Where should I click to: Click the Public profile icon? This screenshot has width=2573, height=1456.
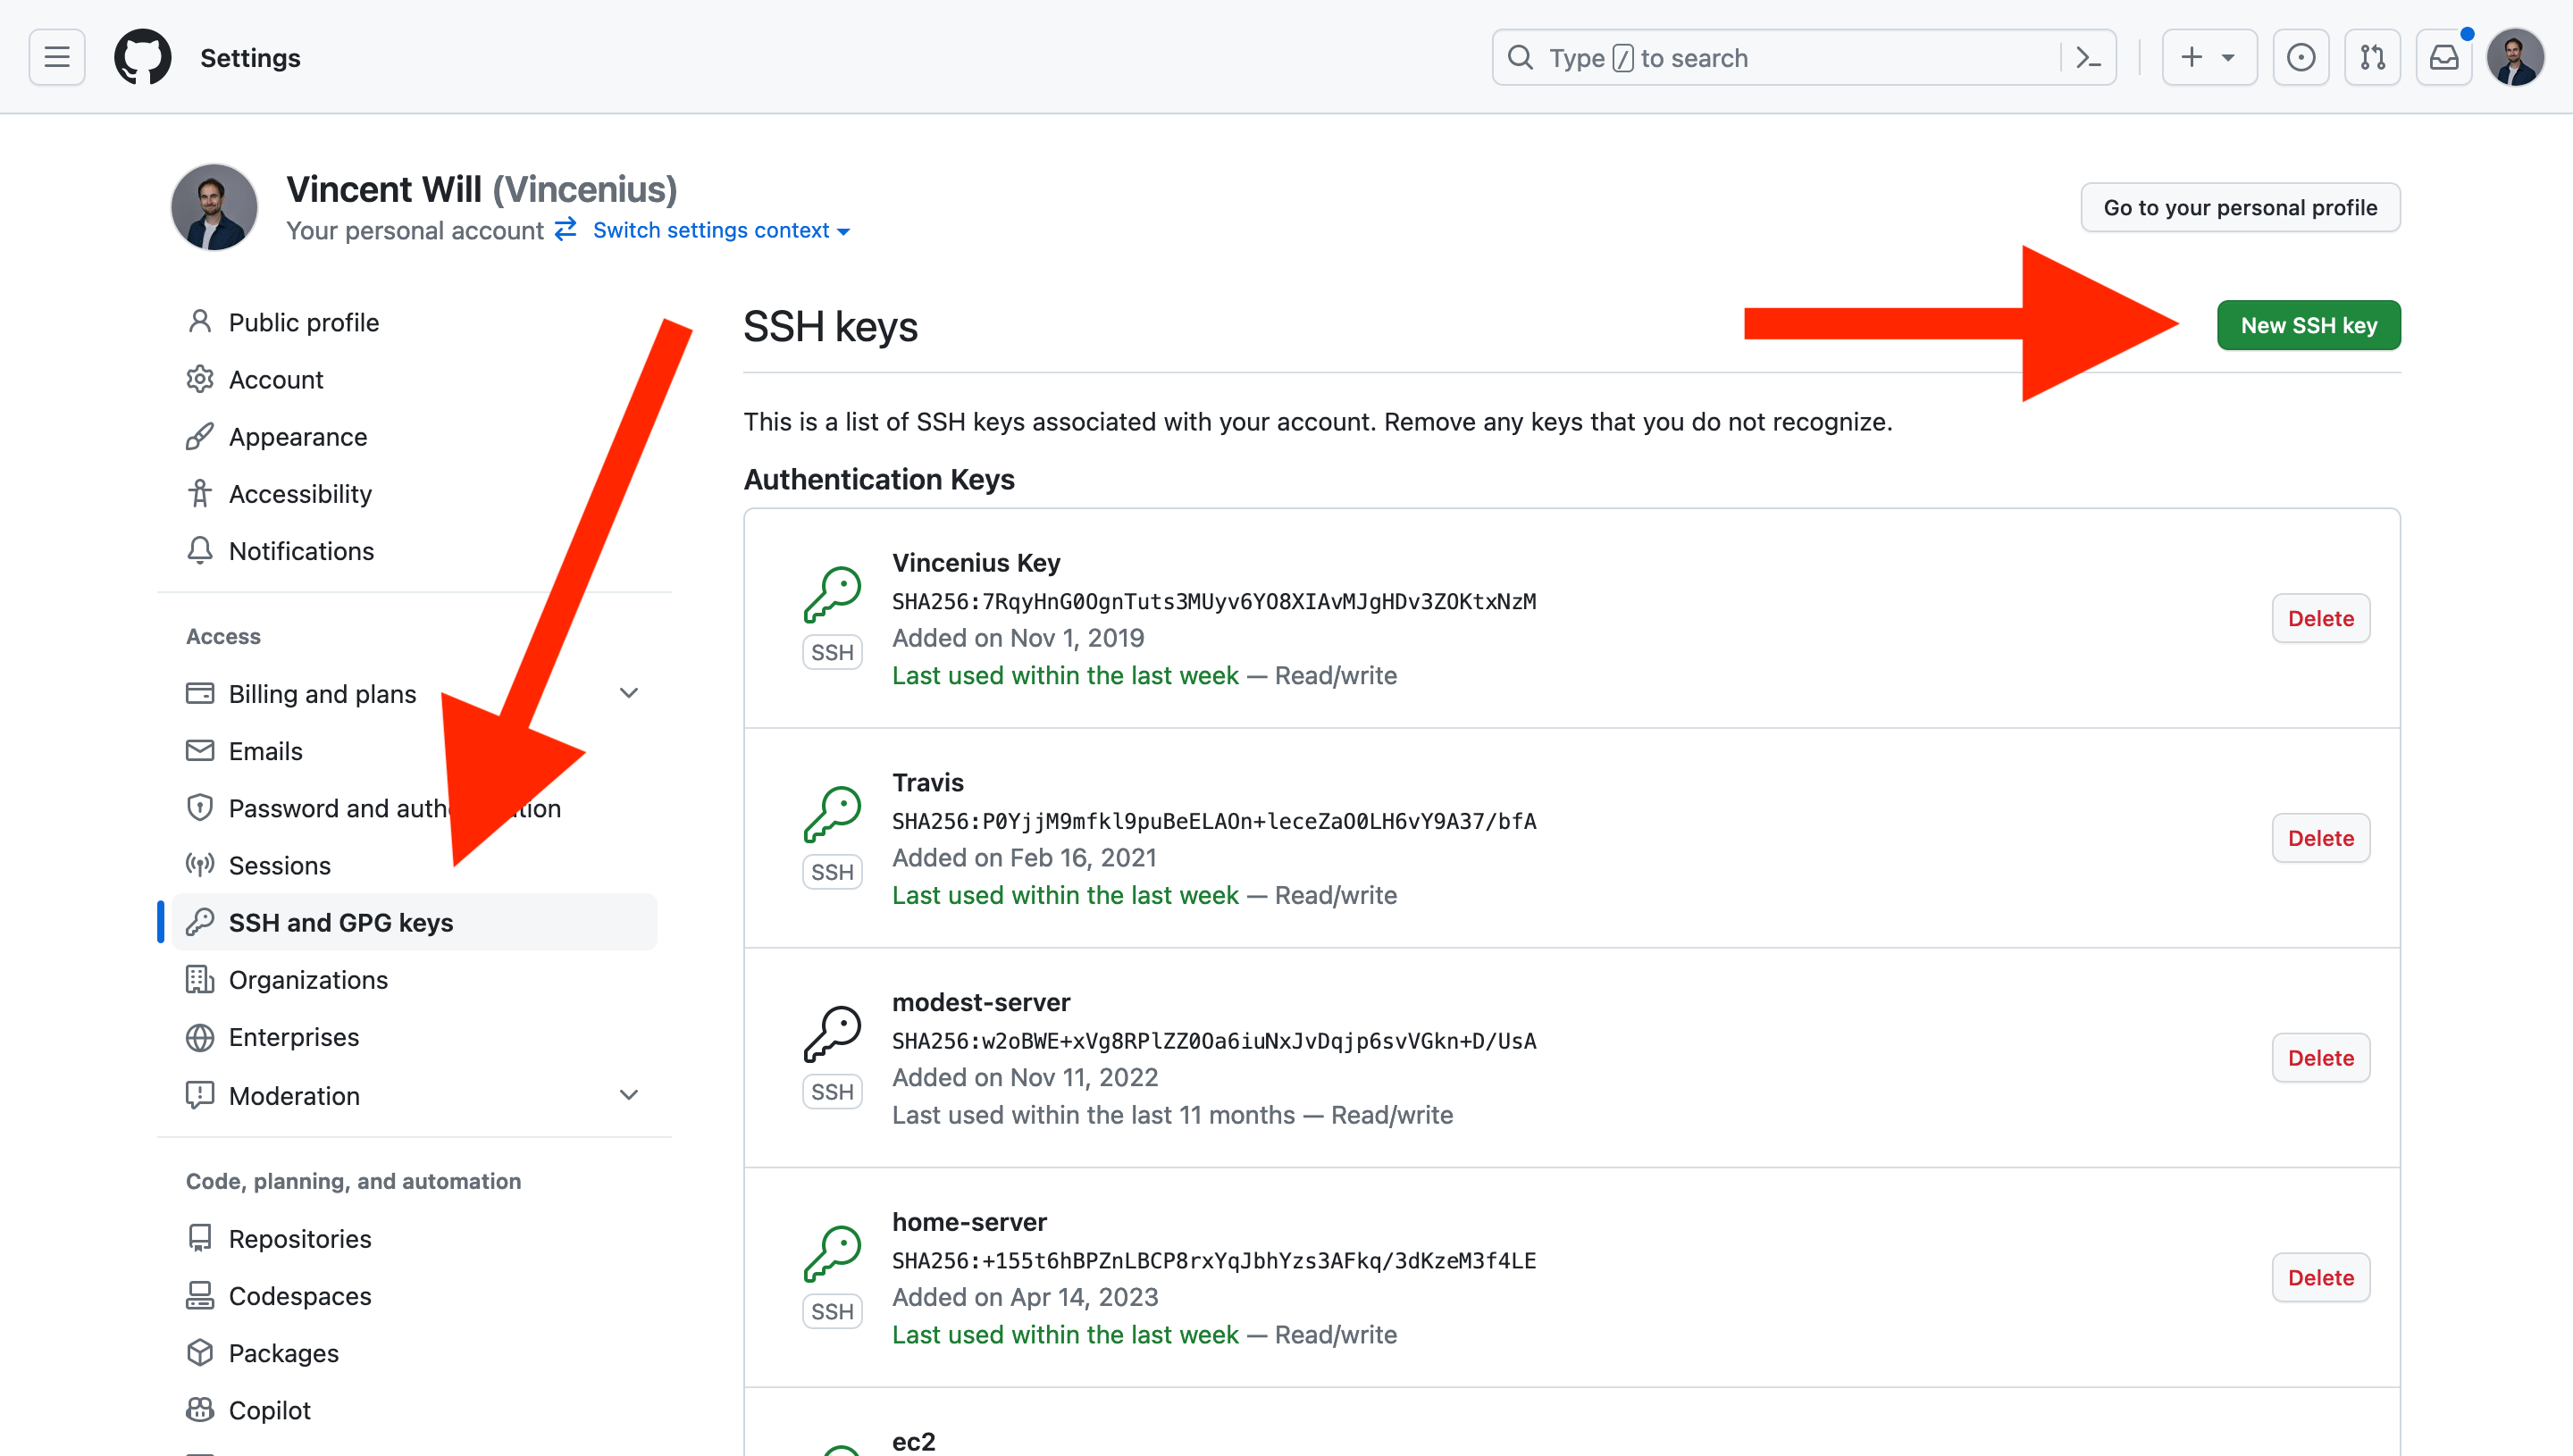[200, 320]
